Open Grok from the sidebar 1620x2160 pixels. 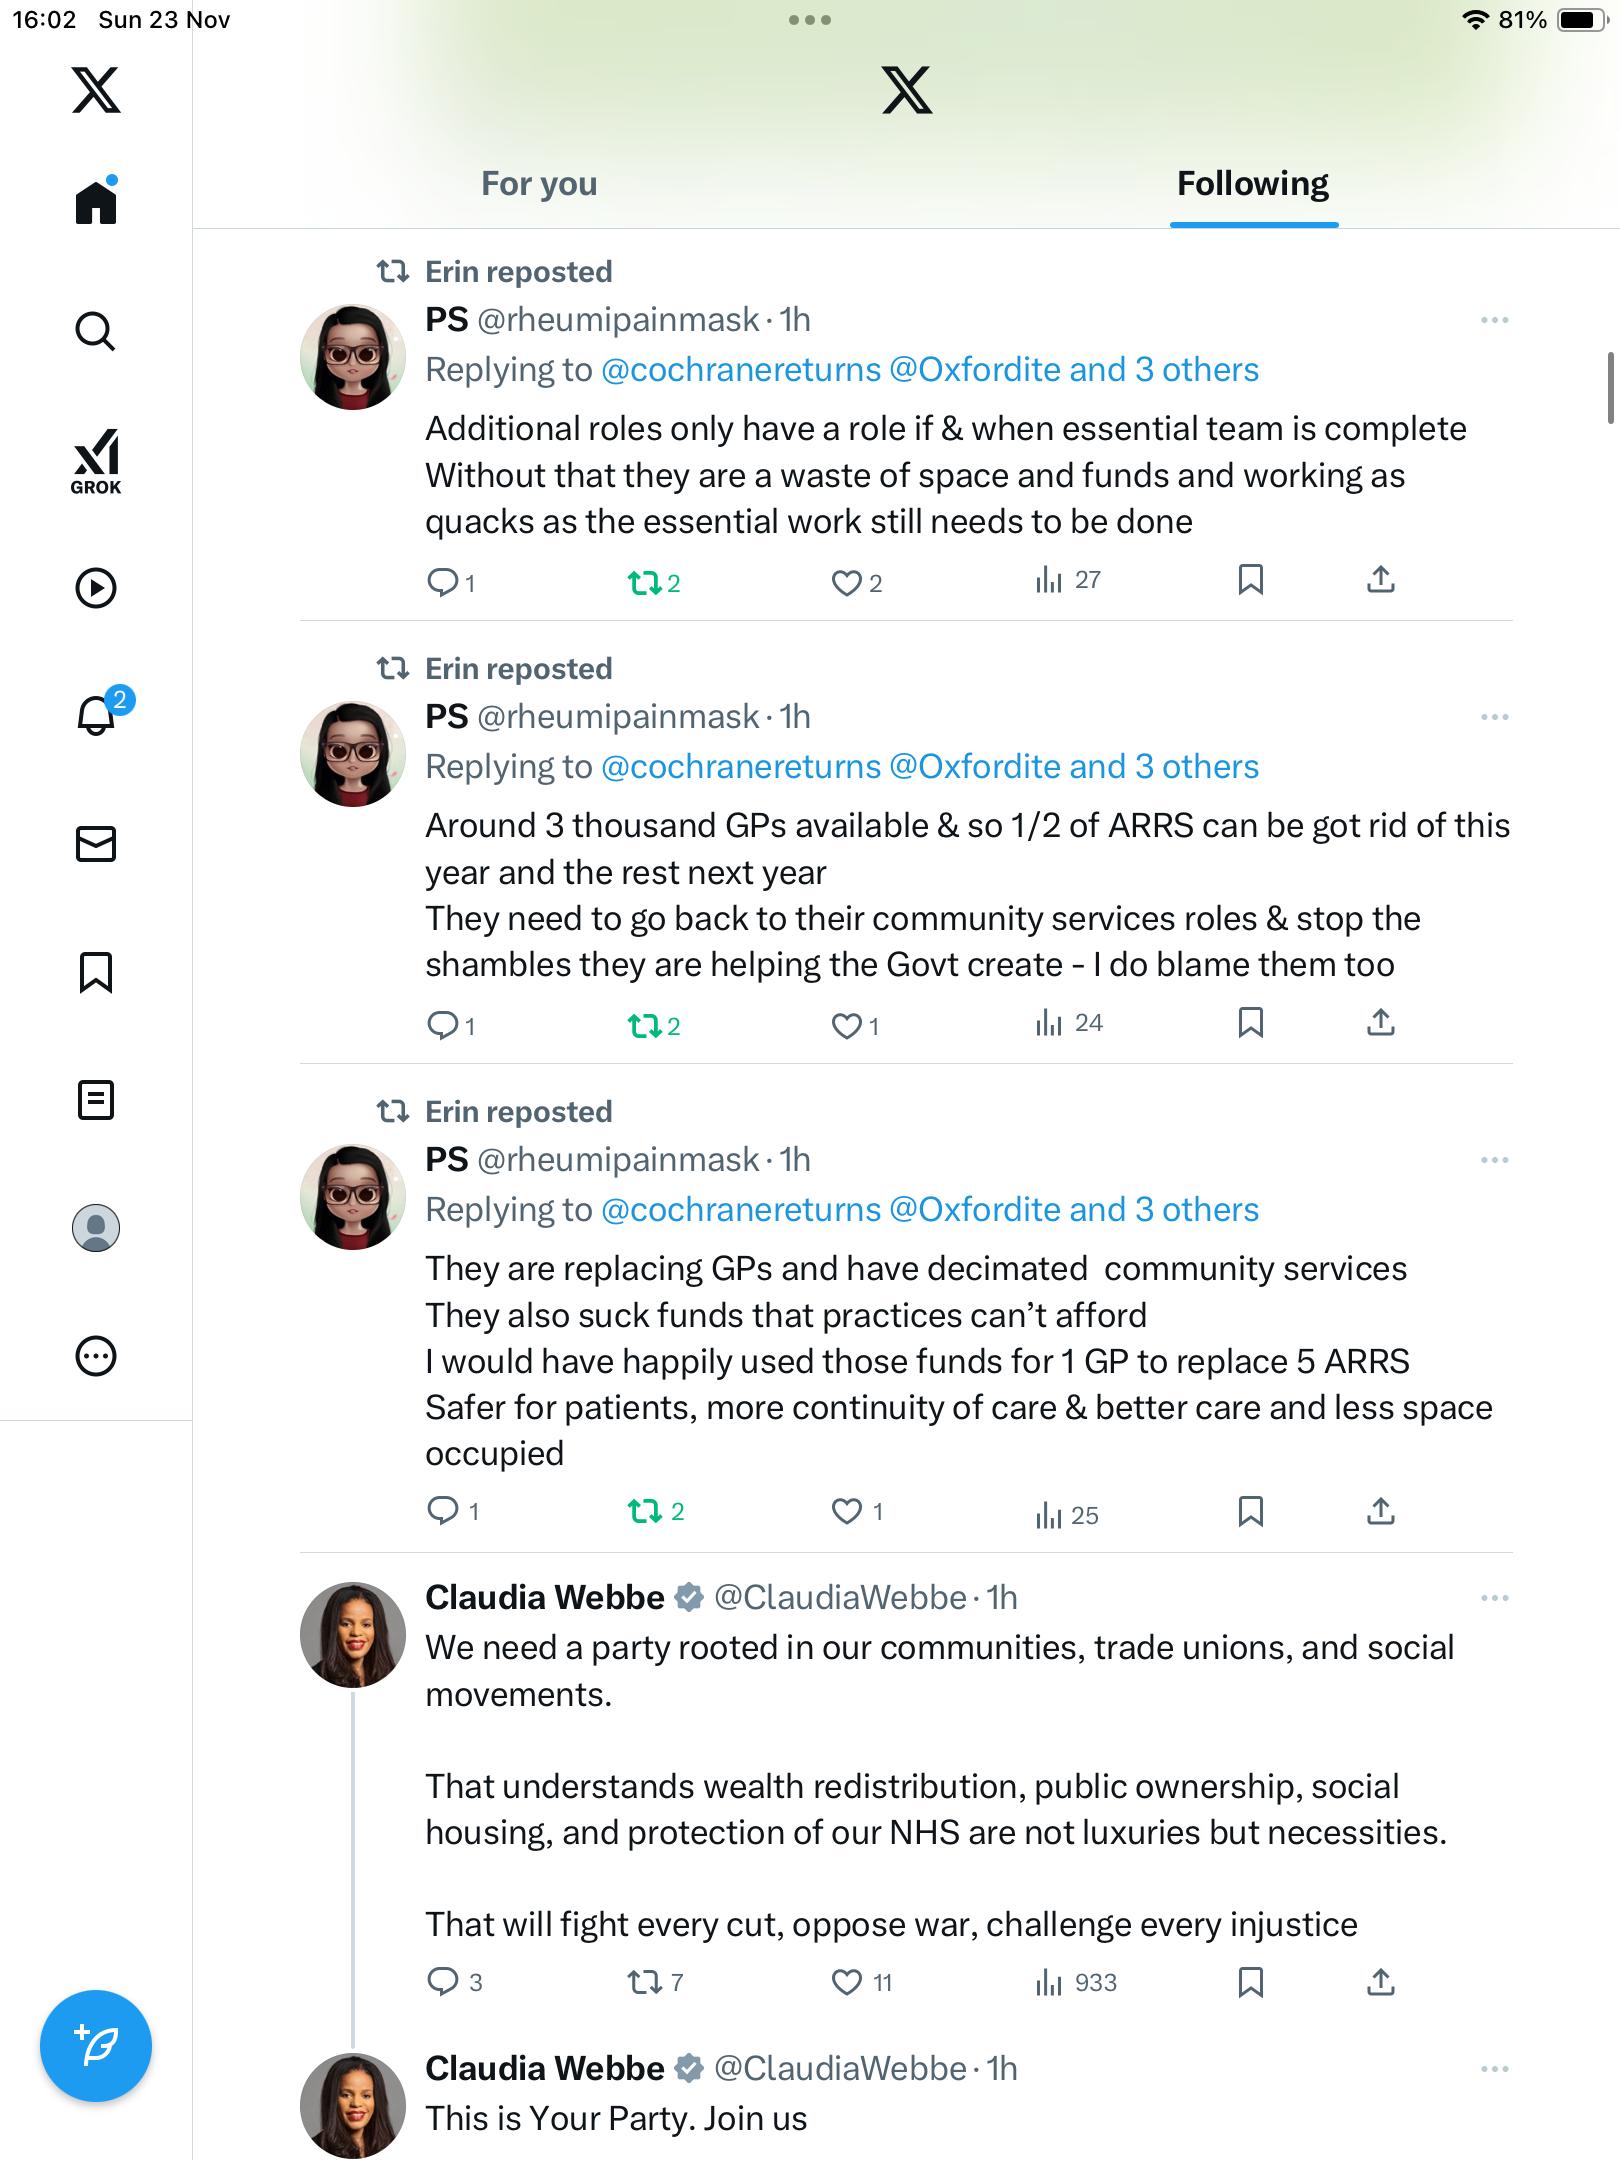(96, 461)
